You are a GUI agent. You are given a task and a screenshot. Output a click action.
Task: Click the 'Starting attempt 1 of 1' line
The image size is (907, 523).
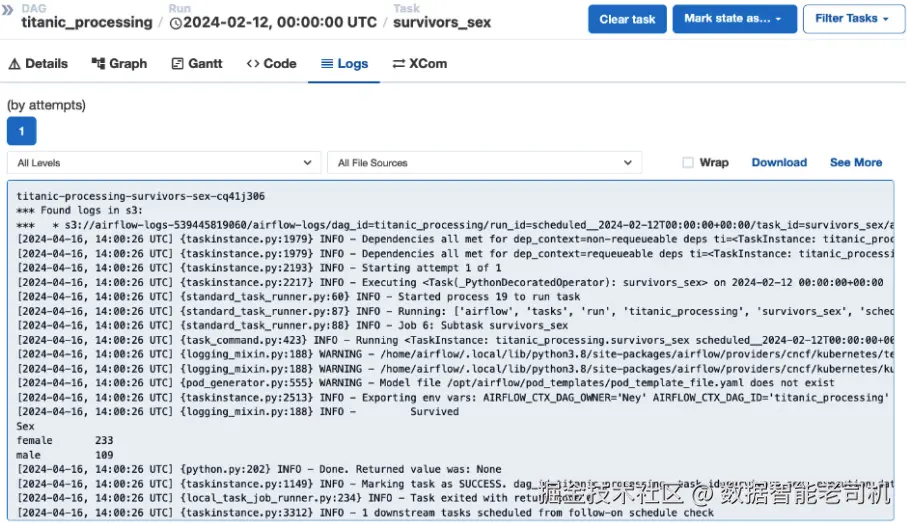259,268
